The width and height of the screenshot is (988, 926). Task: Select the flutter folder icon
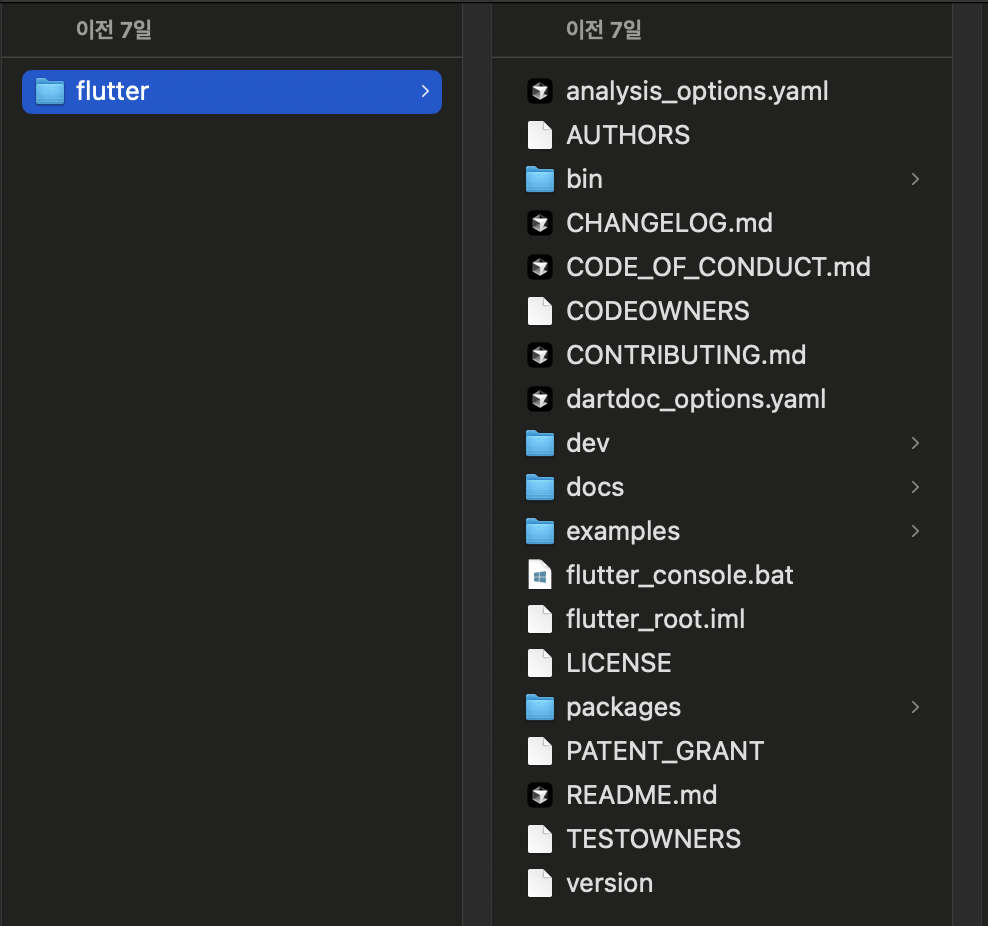(x=50, y=91)
